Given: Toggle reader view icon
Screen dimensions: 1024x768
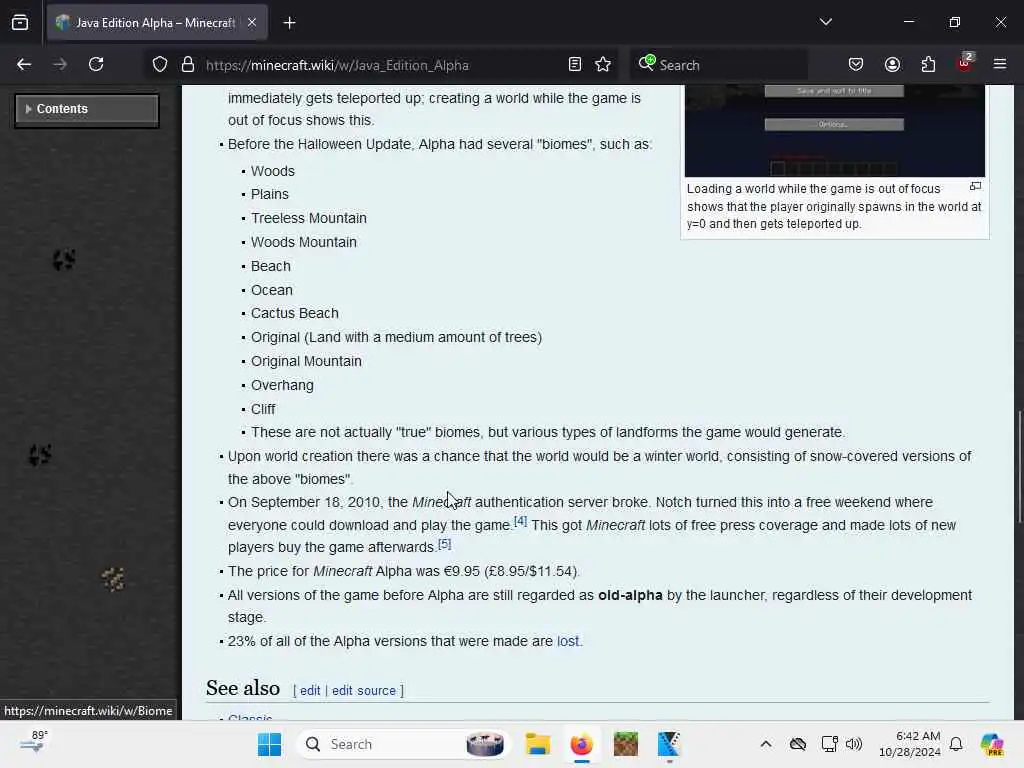Looking at the screenshot, I should 575,65.
